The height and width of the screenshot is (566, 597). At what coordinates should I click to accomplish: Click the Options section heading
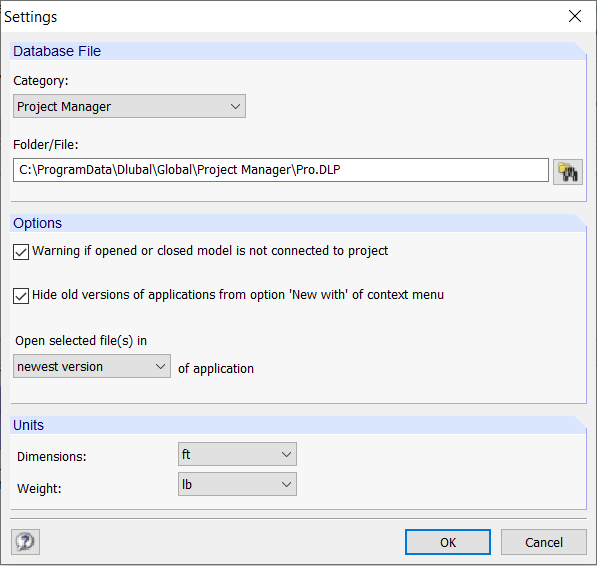(x=37, y=223)
